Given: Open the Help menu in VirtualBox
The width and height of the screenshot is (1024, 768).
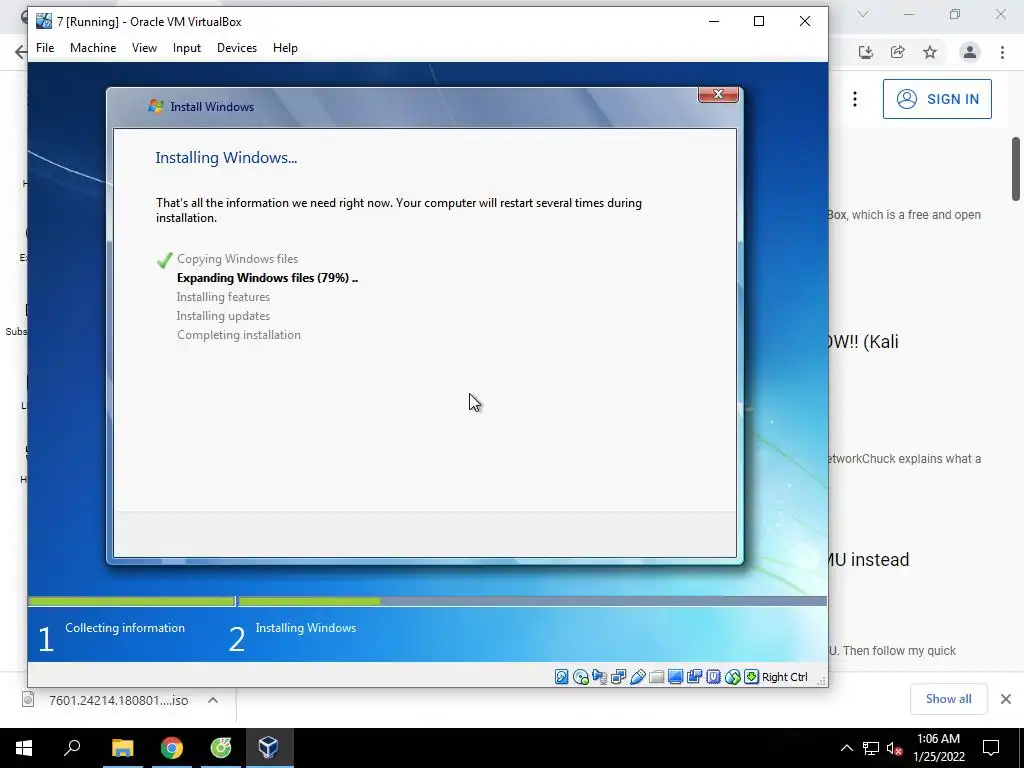Looking at the screenshot, I should (285, 48).
